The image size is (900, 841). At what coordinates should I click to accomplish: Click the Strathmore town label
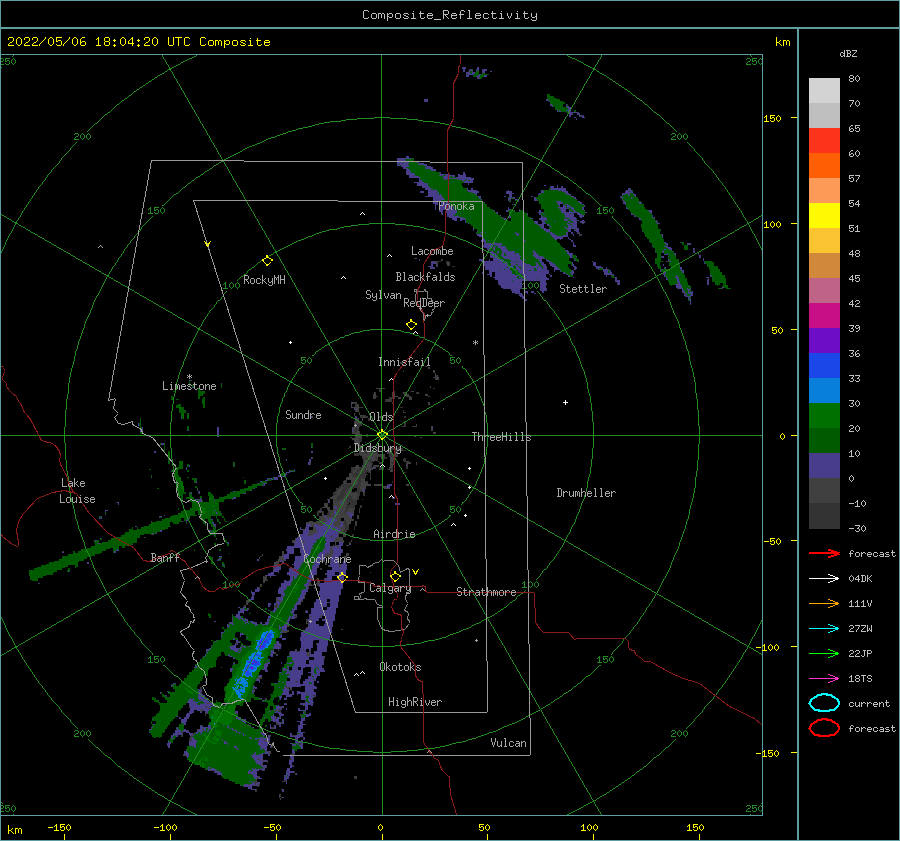[486, 592]
